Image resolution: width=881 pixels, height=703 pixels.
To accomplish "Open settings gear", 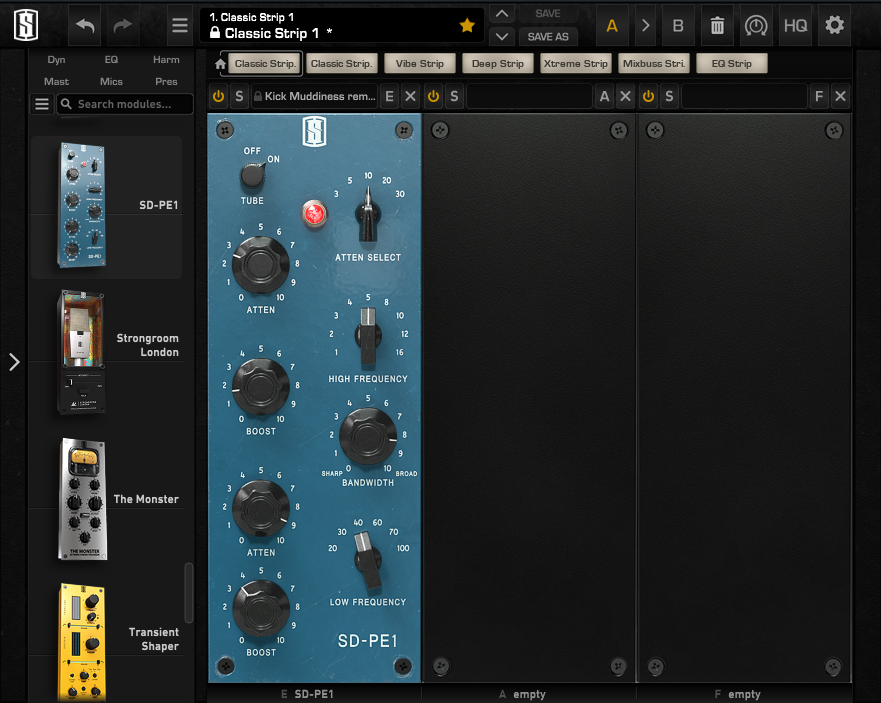I will (834, 25).
